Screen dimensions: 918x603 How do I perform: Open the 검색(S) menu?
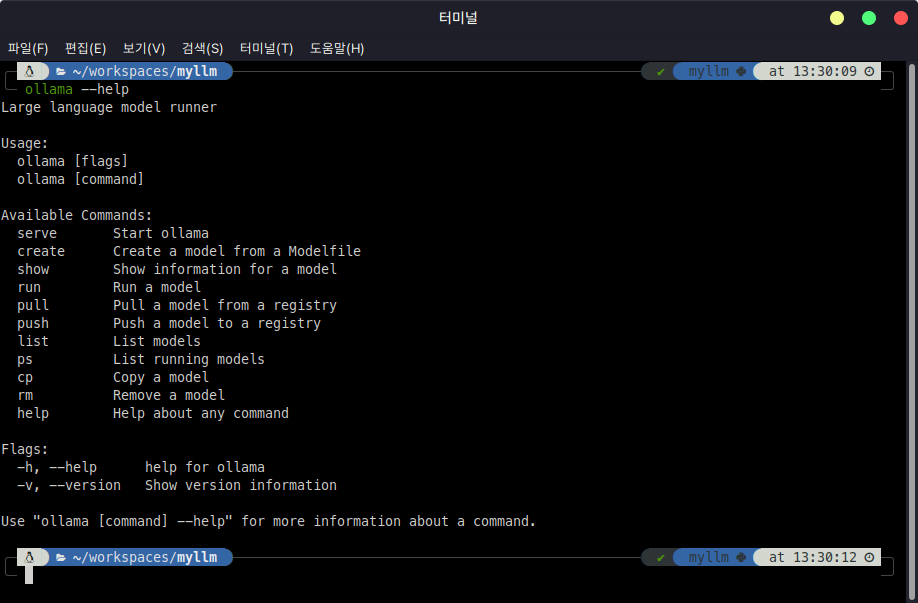(203, 49)
